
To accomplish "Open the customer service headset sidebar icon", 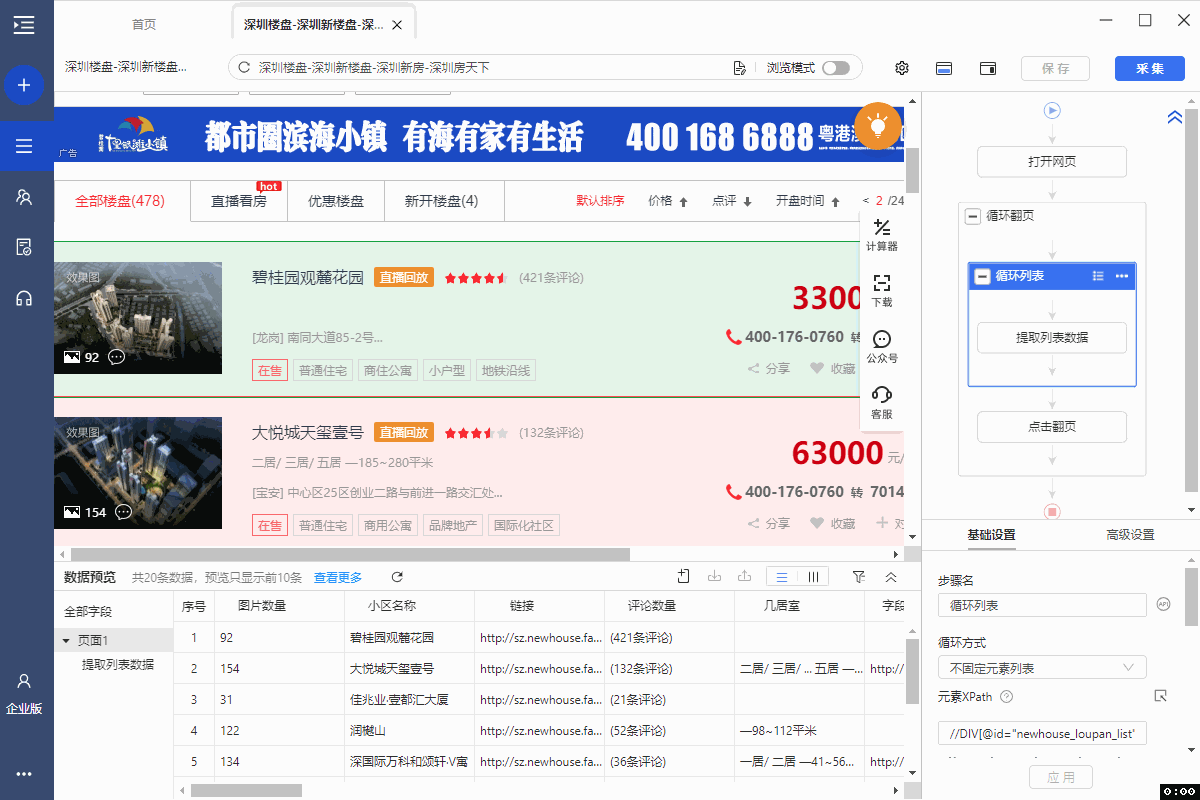I will click(x=24, y=298).
